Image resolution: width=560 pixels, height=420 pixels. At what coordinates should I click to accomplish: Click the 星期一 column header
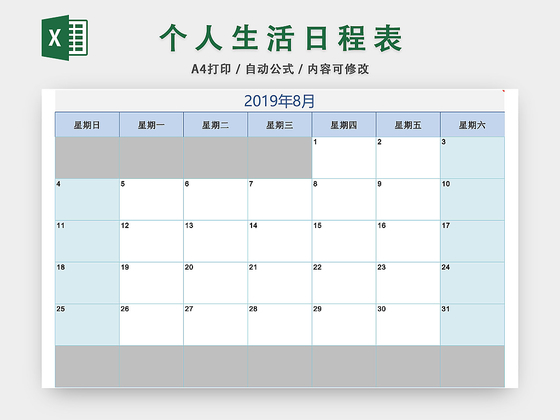coord(151,125)
